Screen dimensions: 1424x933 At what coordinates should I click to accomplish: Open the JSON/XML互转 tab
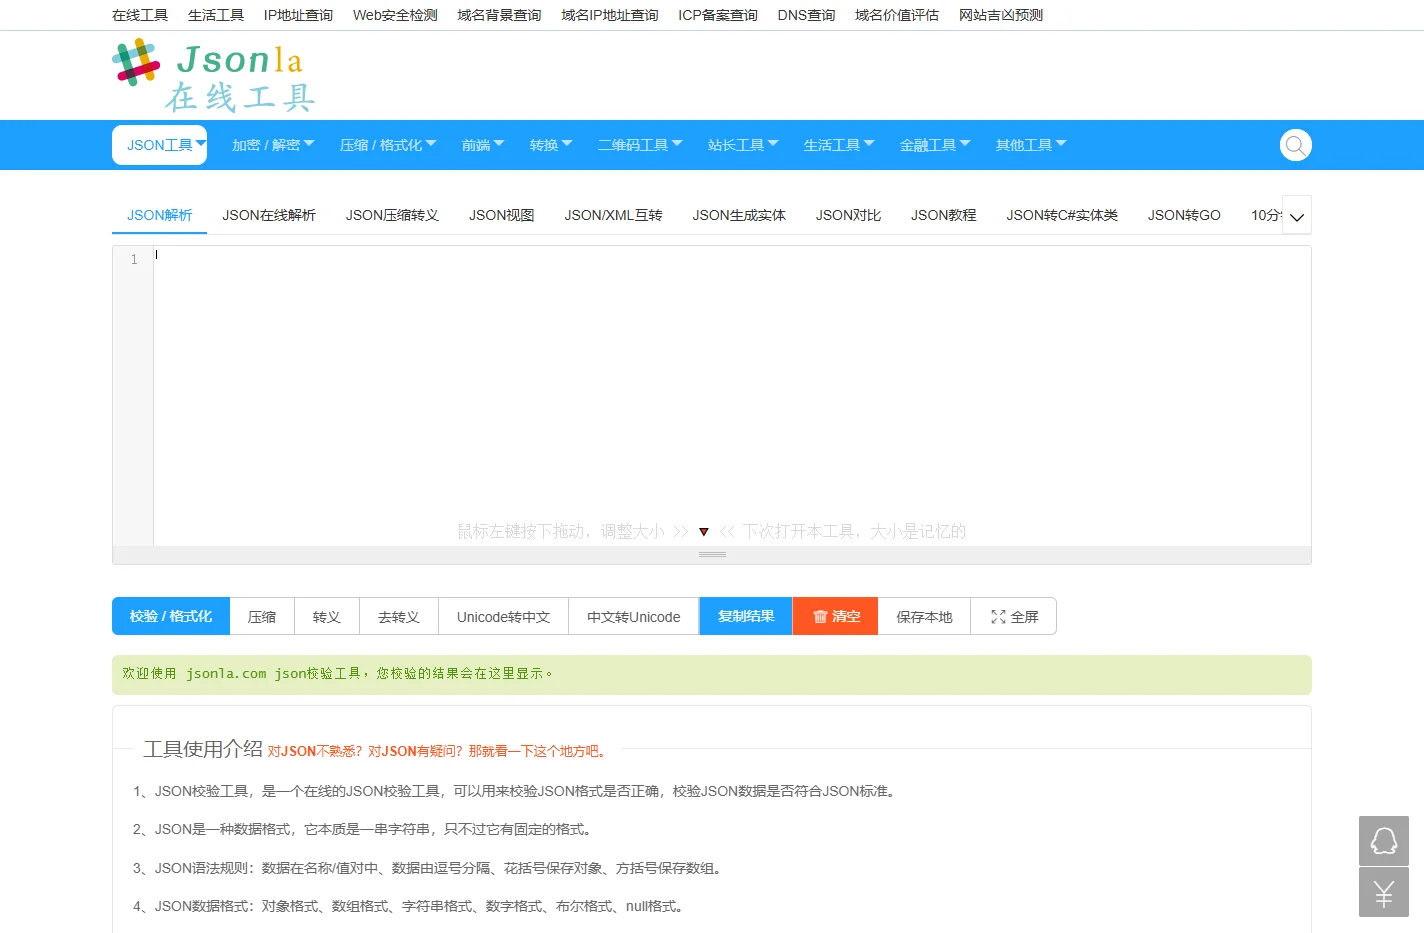pos(614,215)
